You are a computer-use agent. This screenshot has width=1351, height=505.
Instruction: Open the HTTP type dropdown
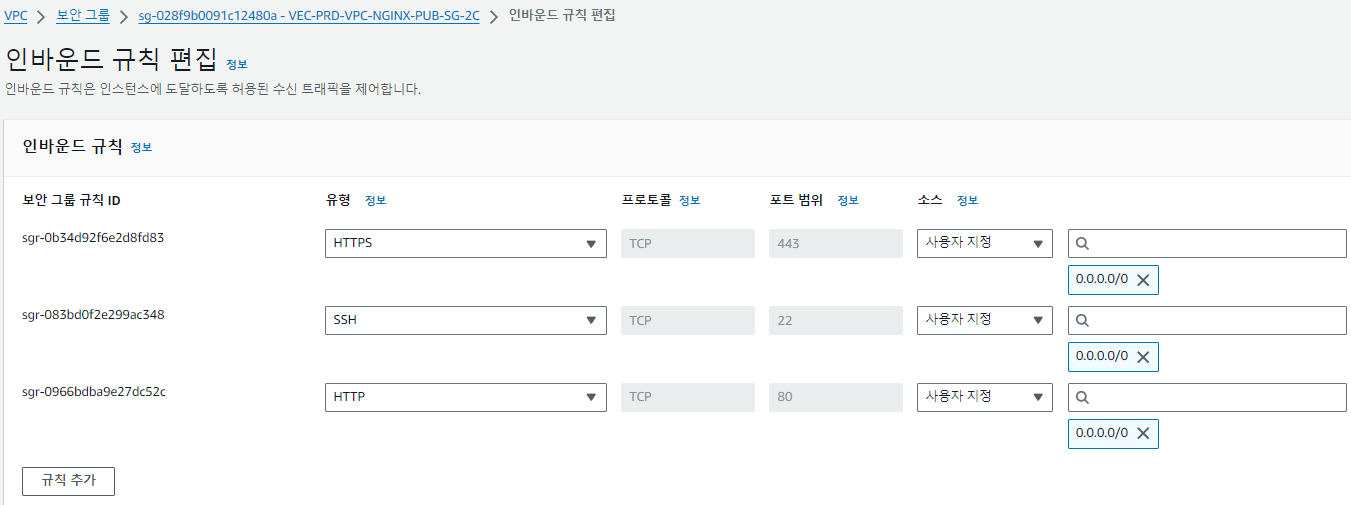pyautogui.click(x=465, y=397)
